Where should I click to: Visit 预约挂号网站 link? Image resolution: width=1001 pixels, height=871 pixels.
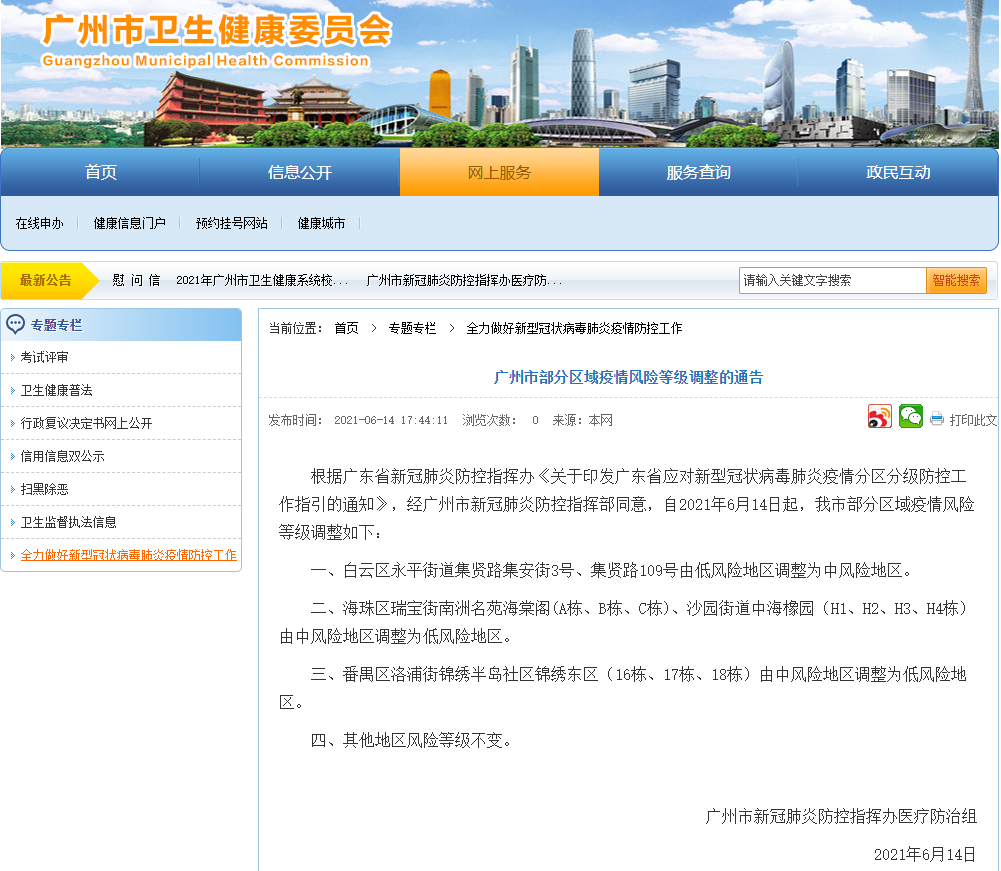(231, 224)
